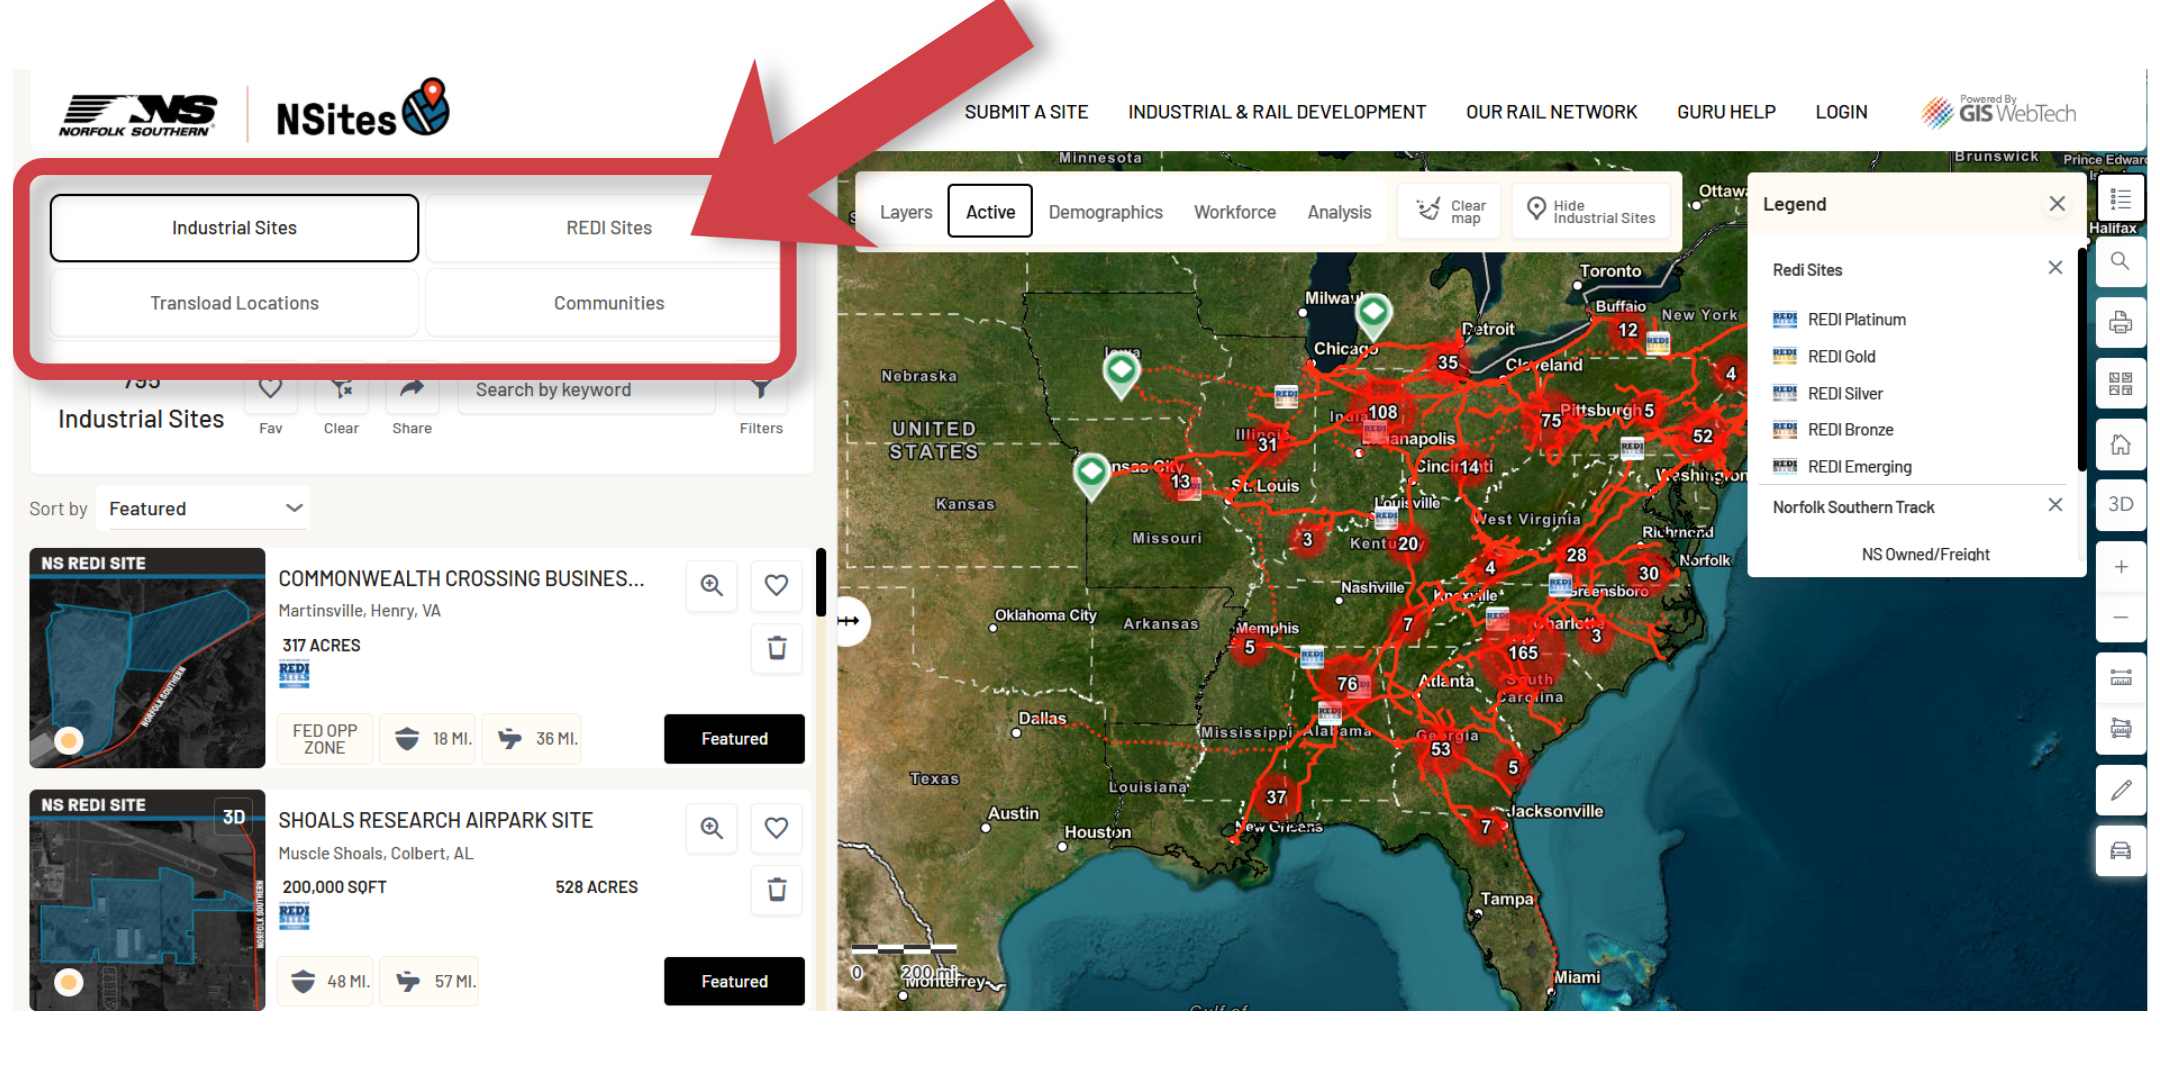The height and width of the screenshot is (1080, 2160).
Task: Click REDI Platinum in the legend
Action: (x=1839, y=320)
